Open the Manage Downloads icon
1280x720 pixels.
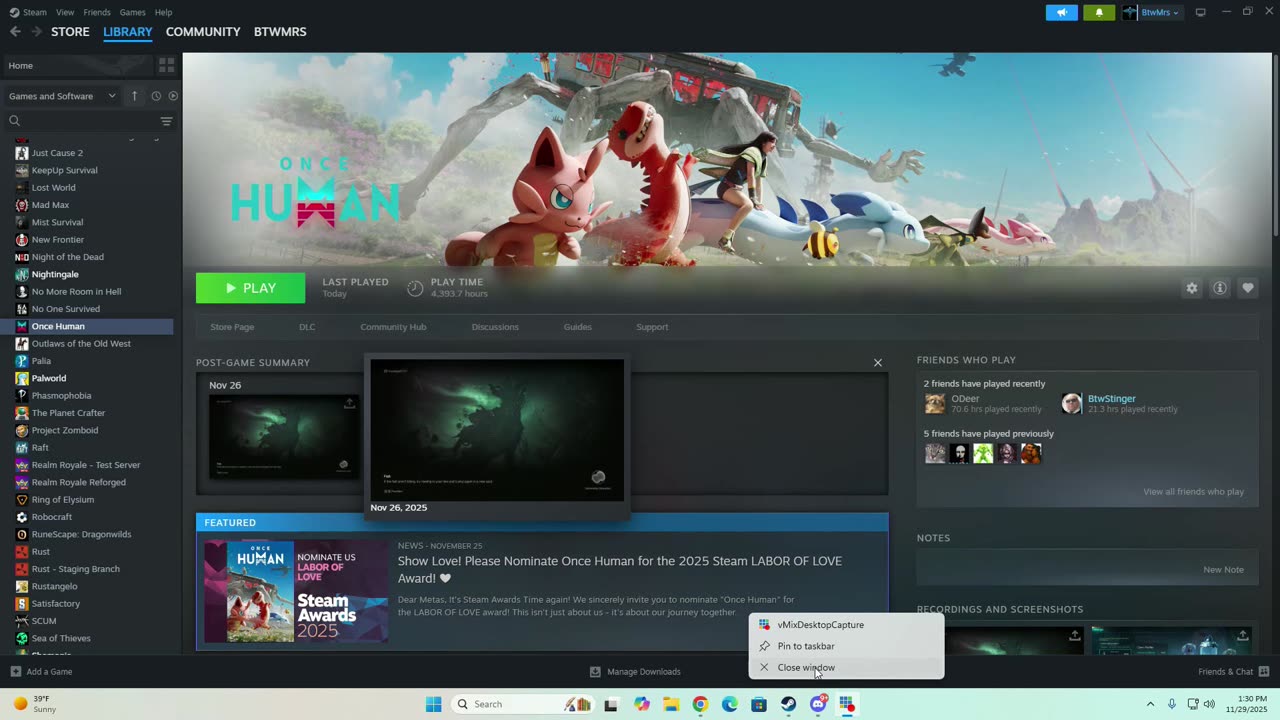click(595, 672)
